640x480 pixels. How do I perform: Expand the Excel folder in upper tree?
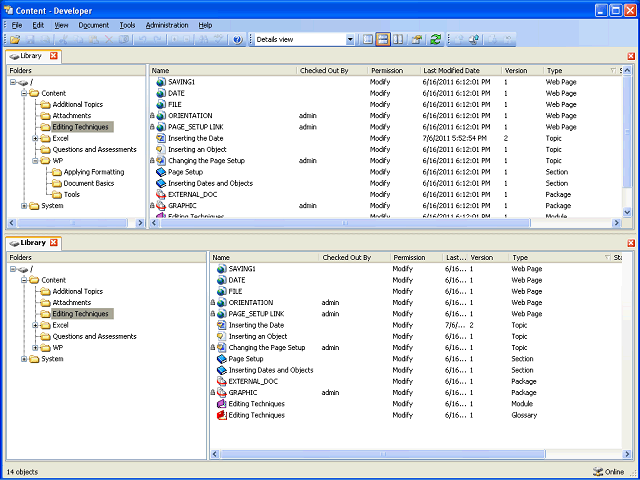pyautogui.click(x=35, y=138)
